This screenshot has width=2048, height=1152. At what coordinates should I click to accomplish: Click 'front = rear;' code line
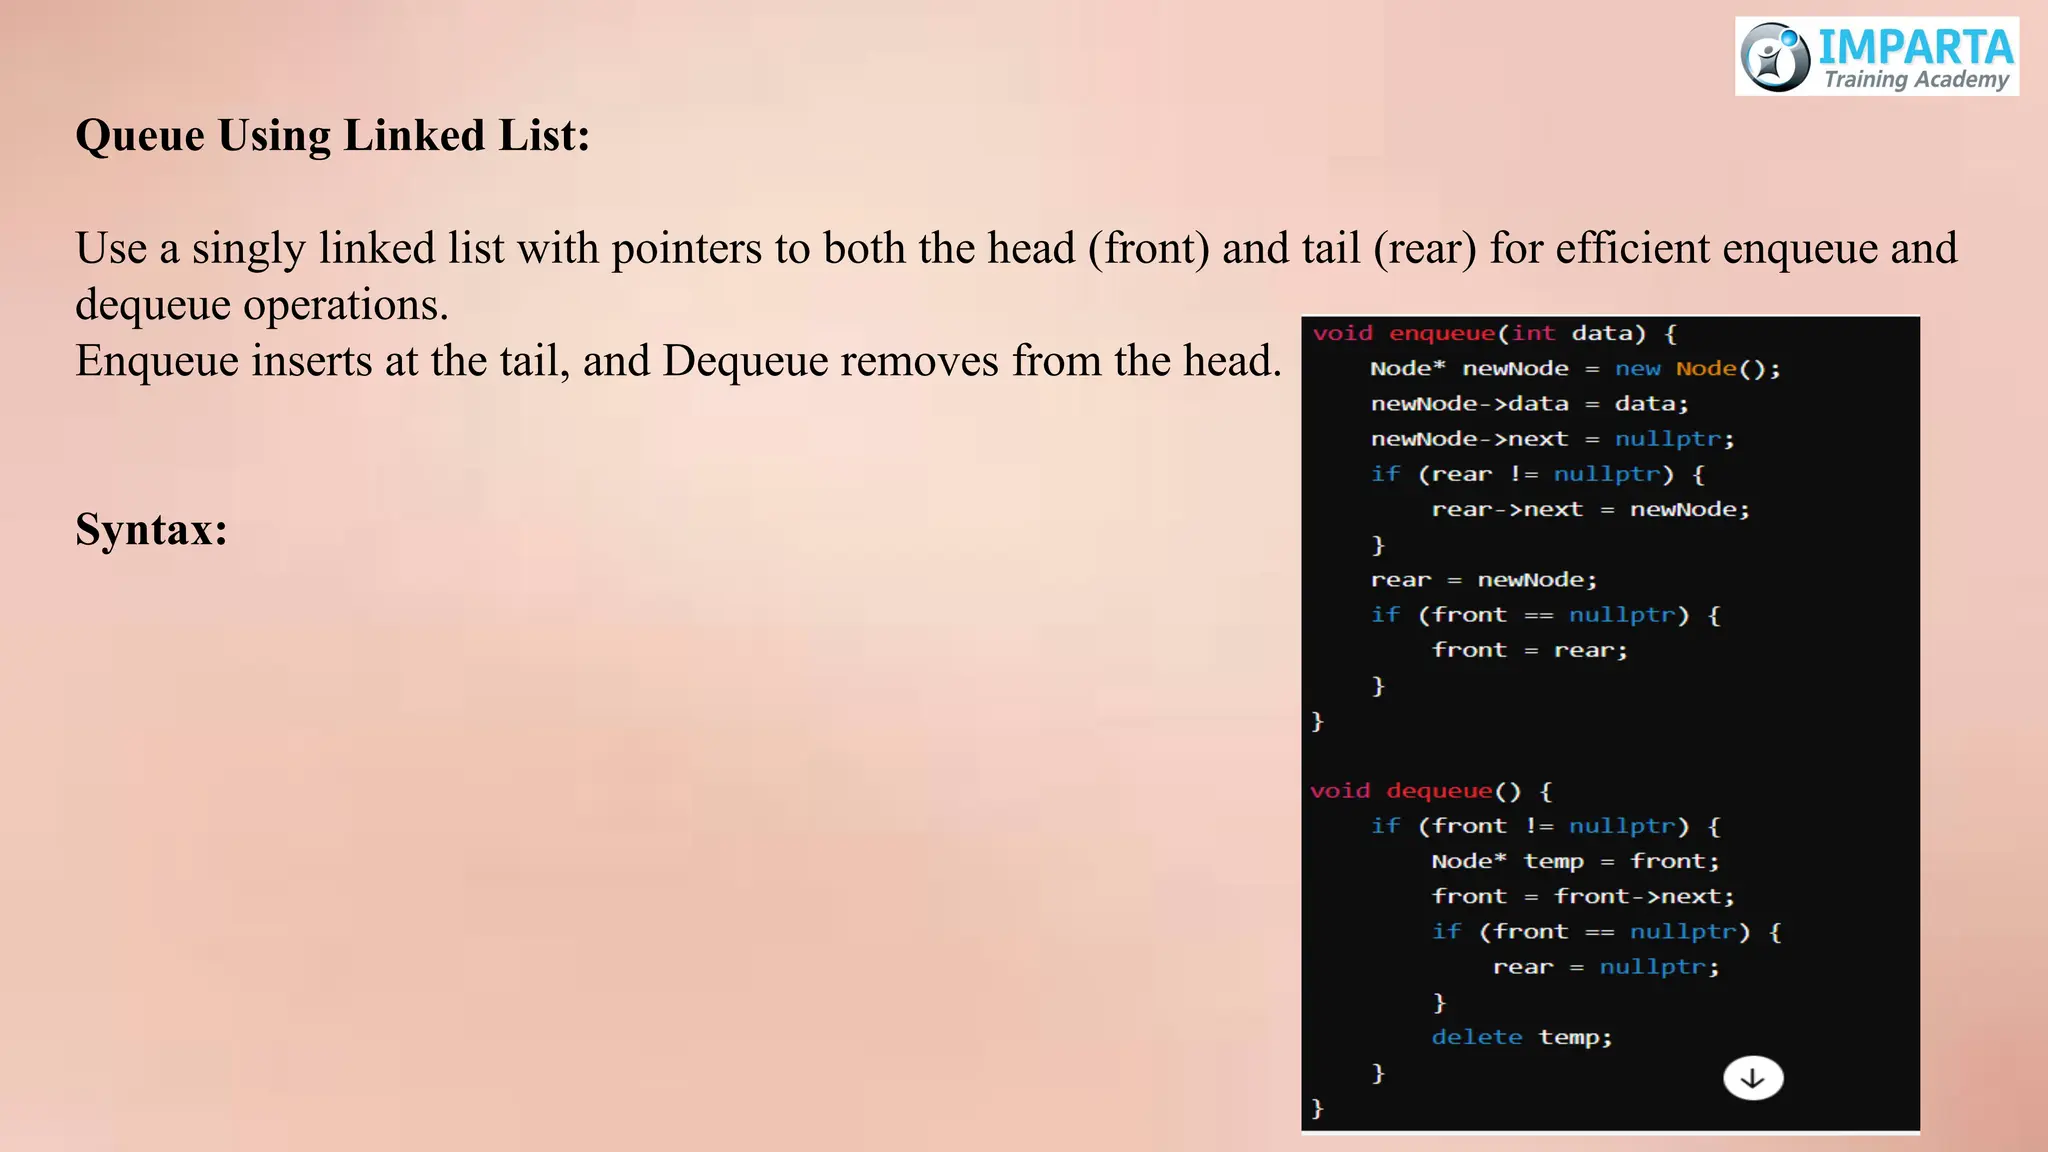(1530, 650)
